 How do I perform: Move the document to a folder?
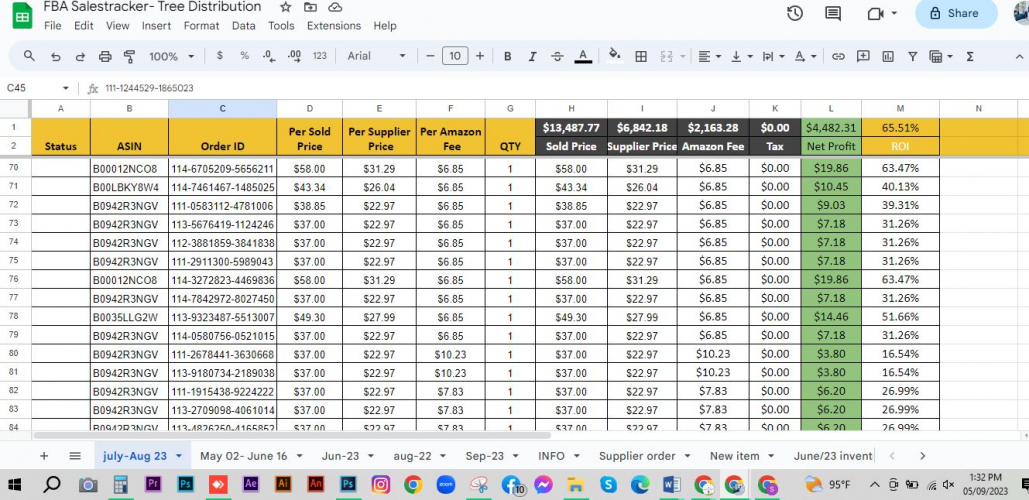pyautogui.click(x=310, y=7)
